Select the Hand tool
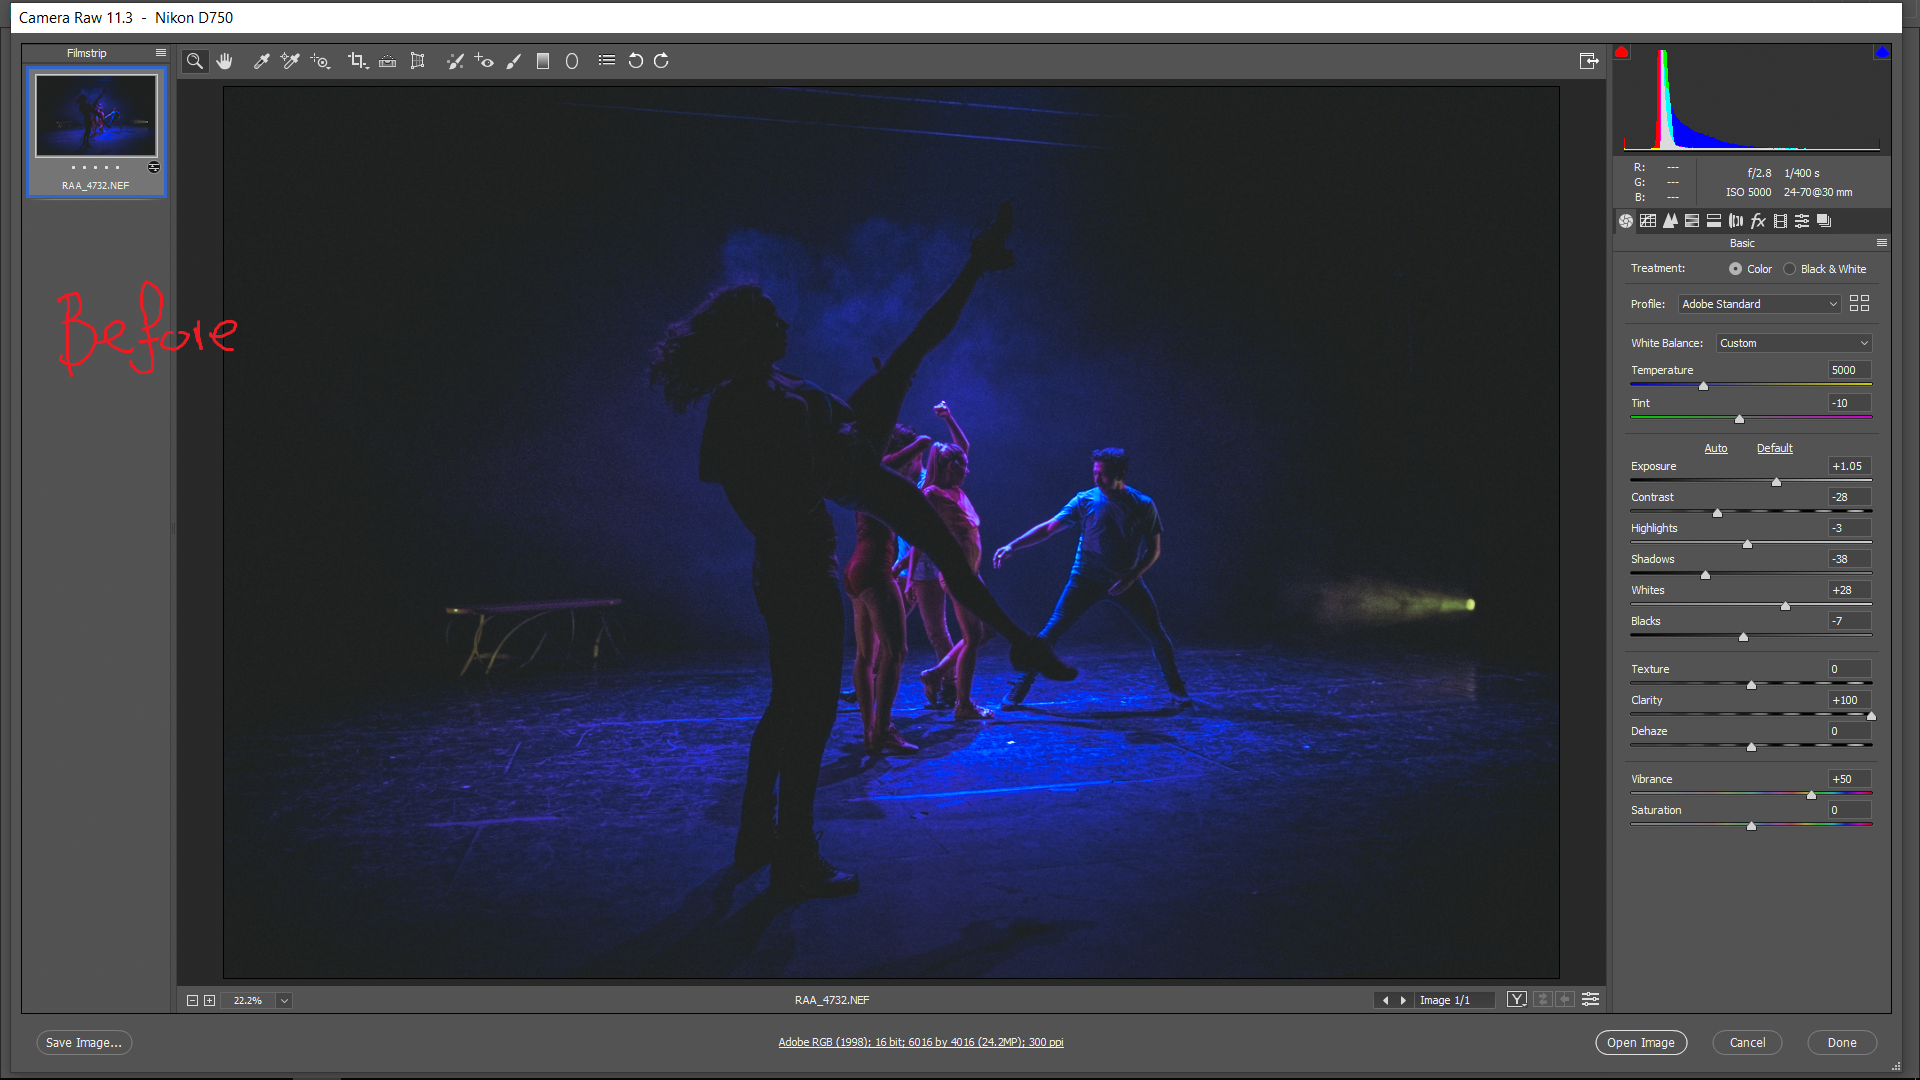1920x1080 pixels. [x=225, y=61]
